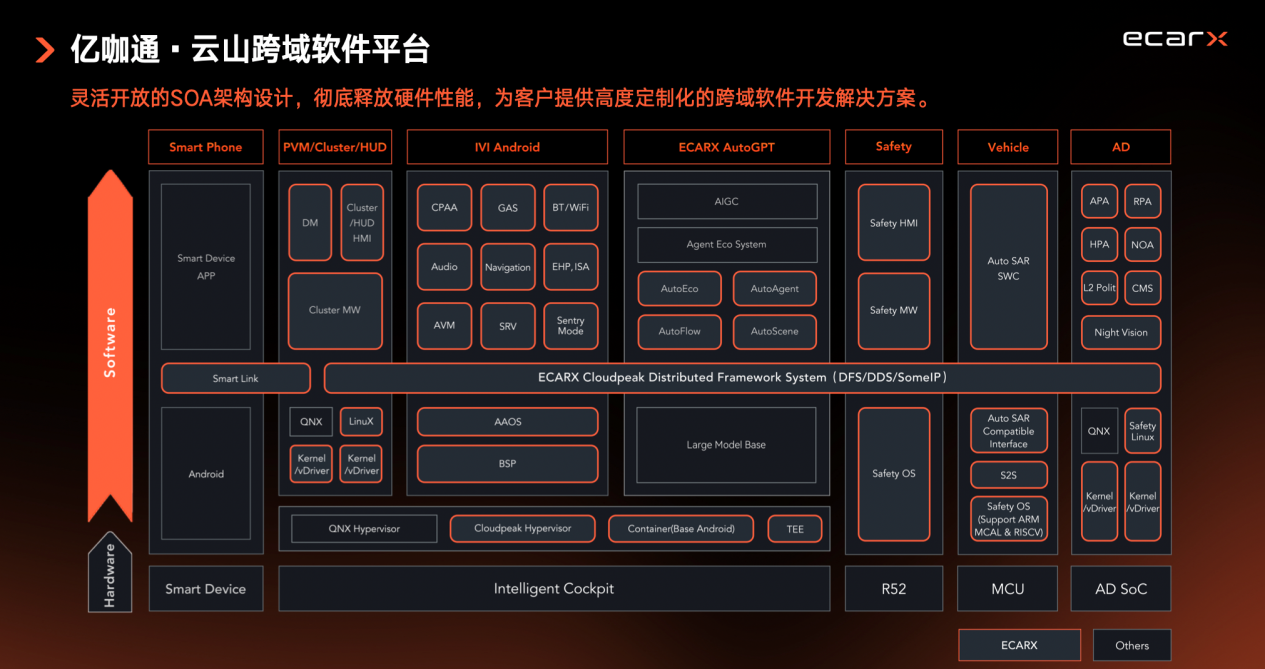Click the HPA module
This screenshot has width=1265, height=669.
point(1099,245)
